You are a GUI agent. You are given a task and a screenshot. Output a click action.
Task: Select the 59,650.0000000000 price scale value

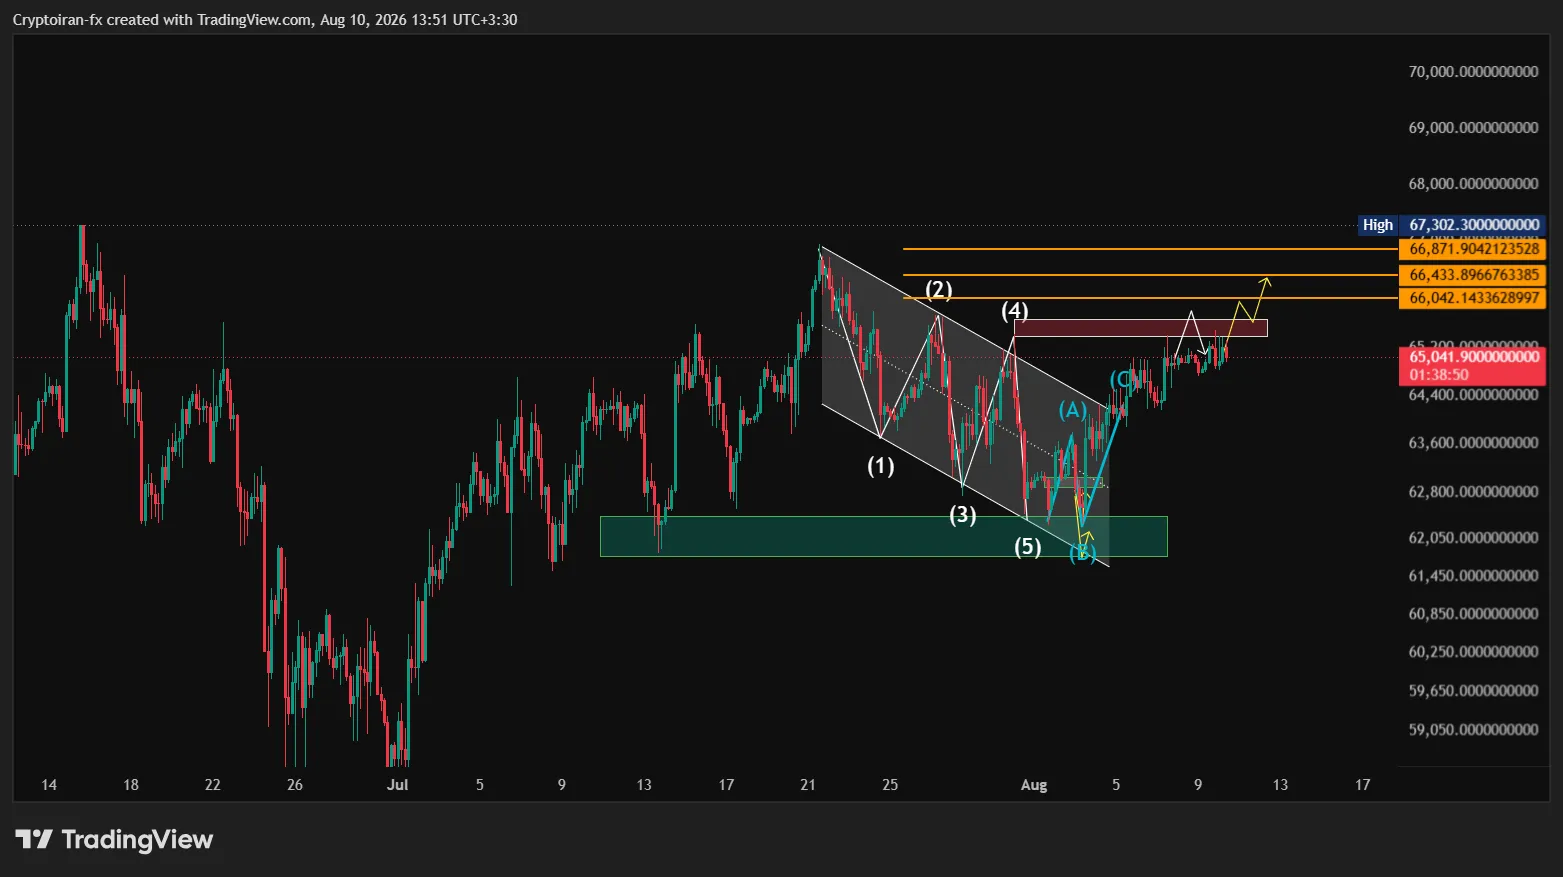pyautogui.click(x=1473, y=691)
